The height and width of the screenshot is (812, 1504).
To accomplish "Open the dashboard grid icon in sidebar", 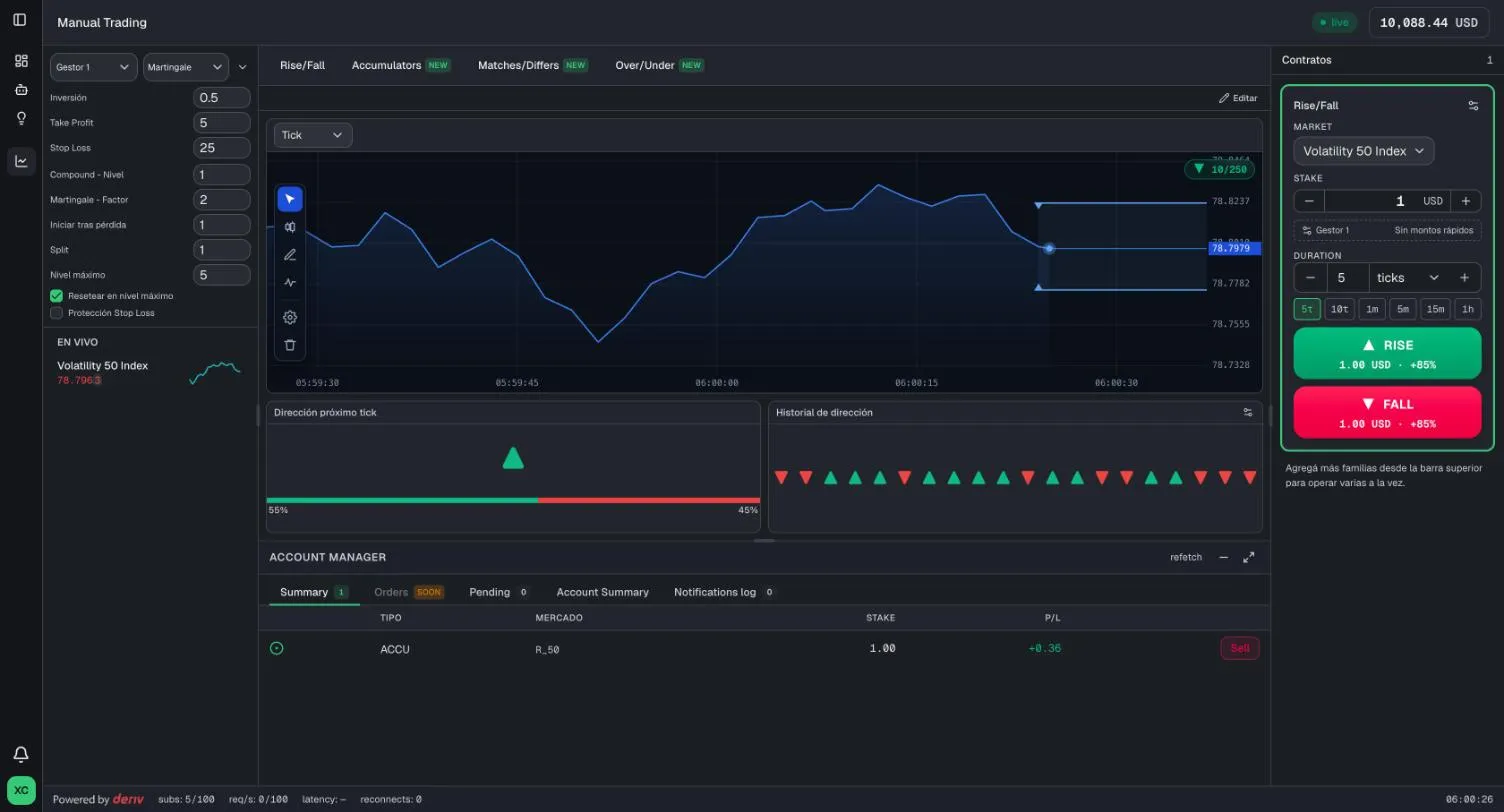I will coord(21,61).
